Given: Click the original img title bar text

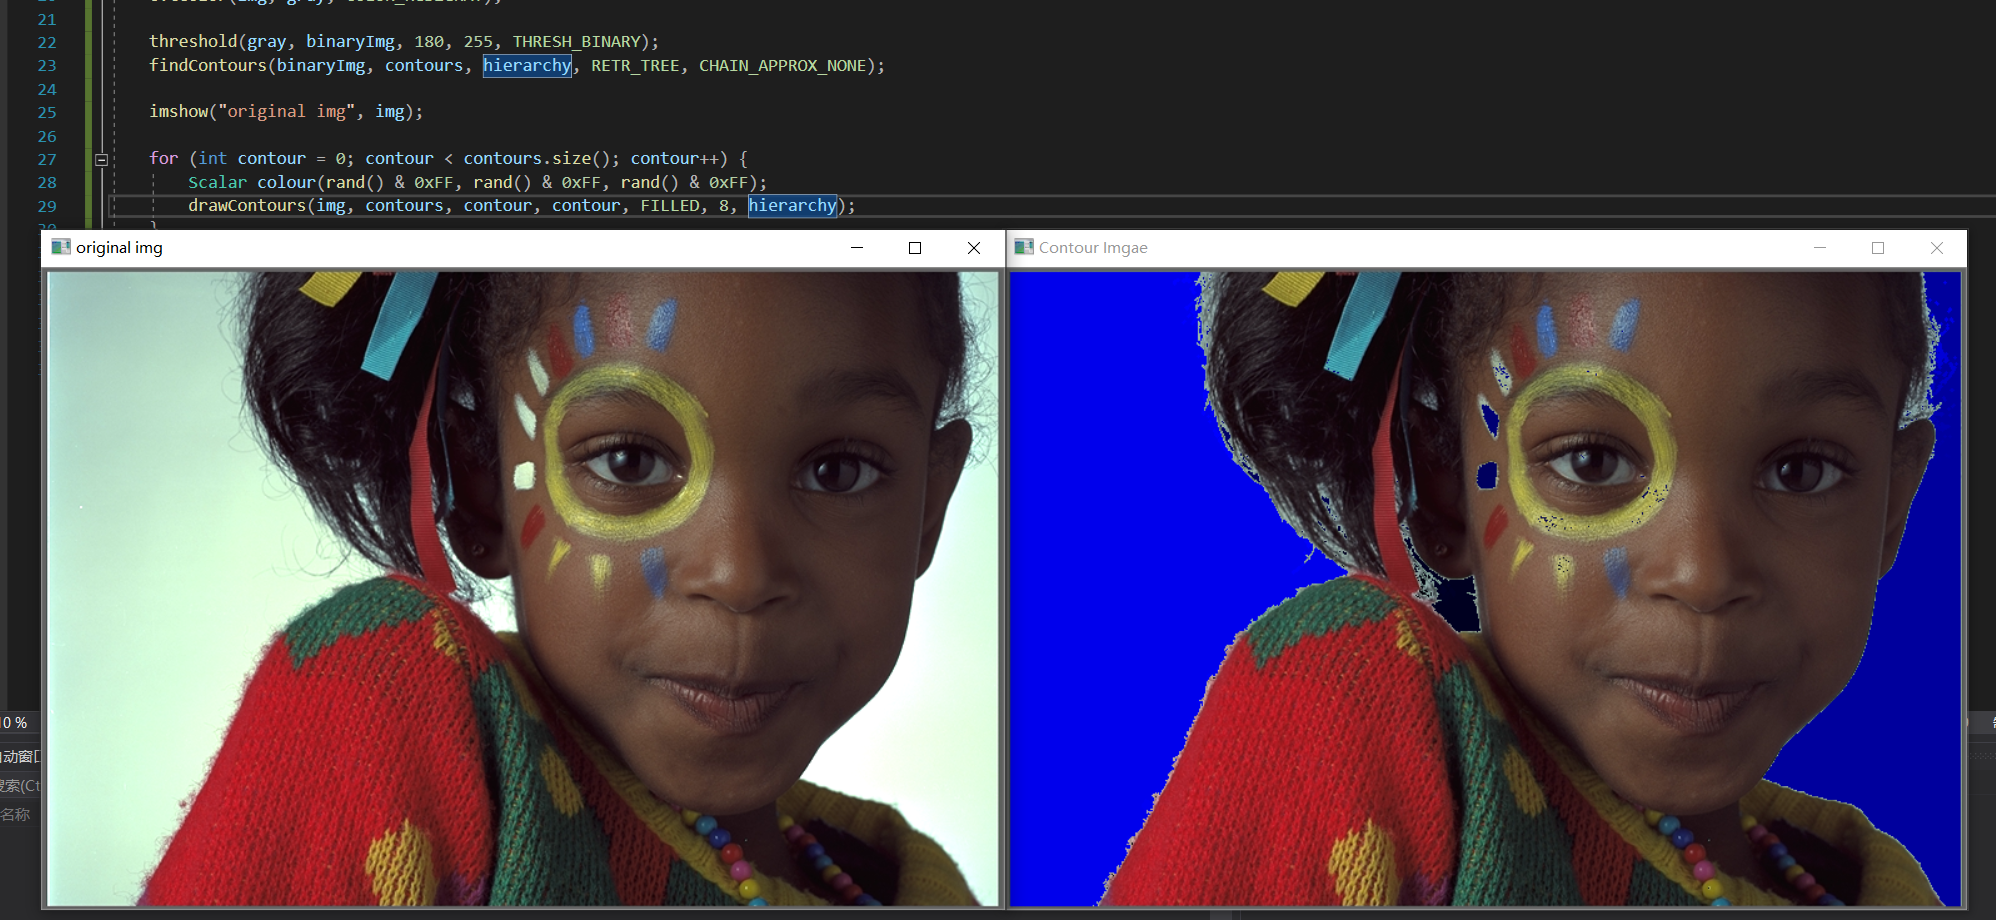Looking at the screenshot, I should point(119,248).
